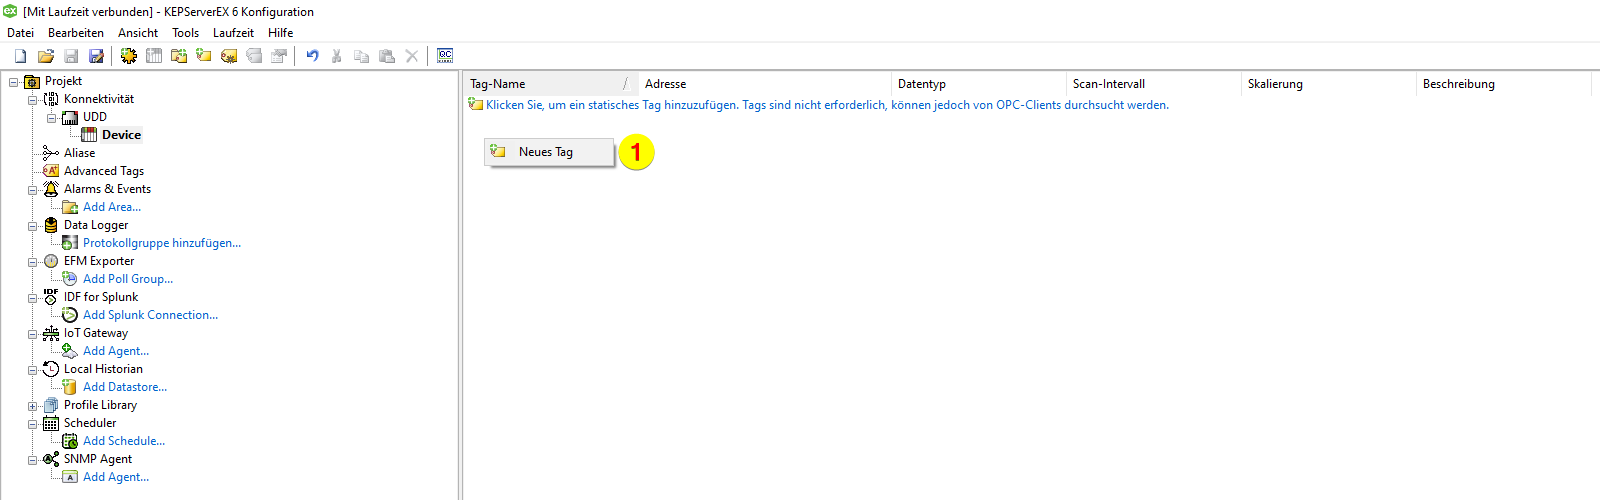The height and width of the screenshot is (500, 1600).
Task: Click the Konnektivität node icon
Action: [51, 99]
